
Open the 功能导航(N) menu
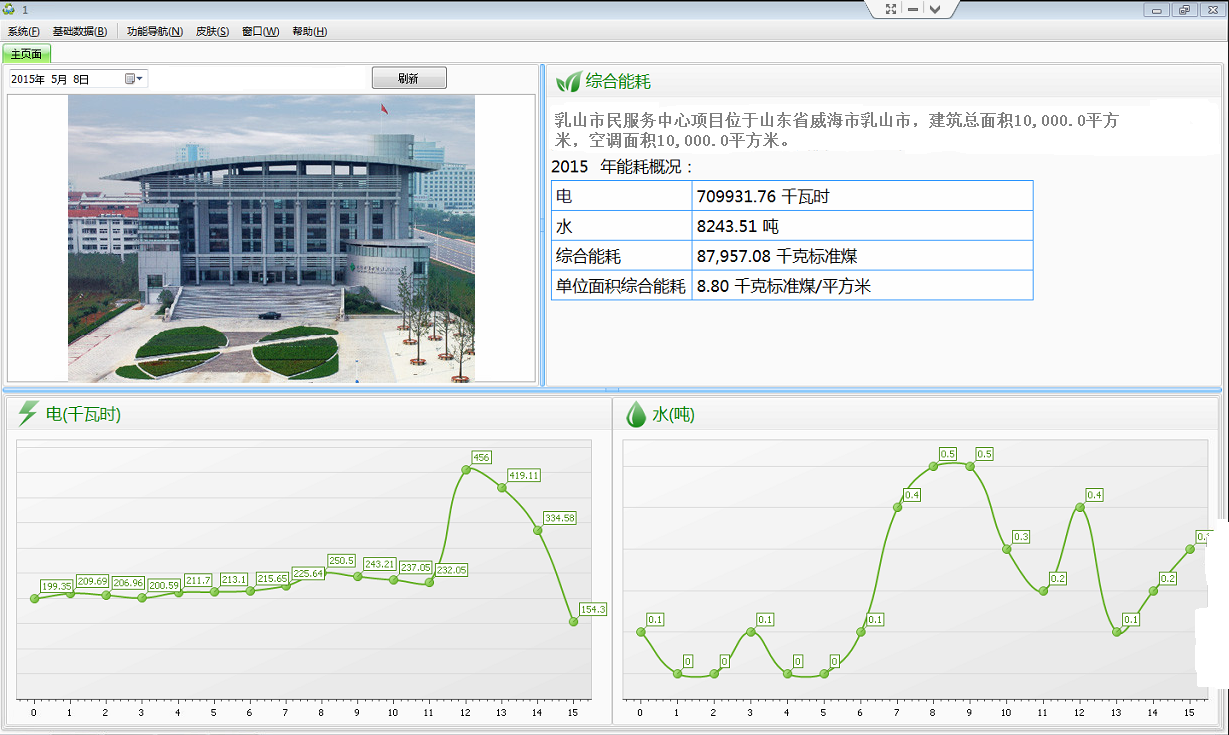pyautogui.click(x=154, y=31)
